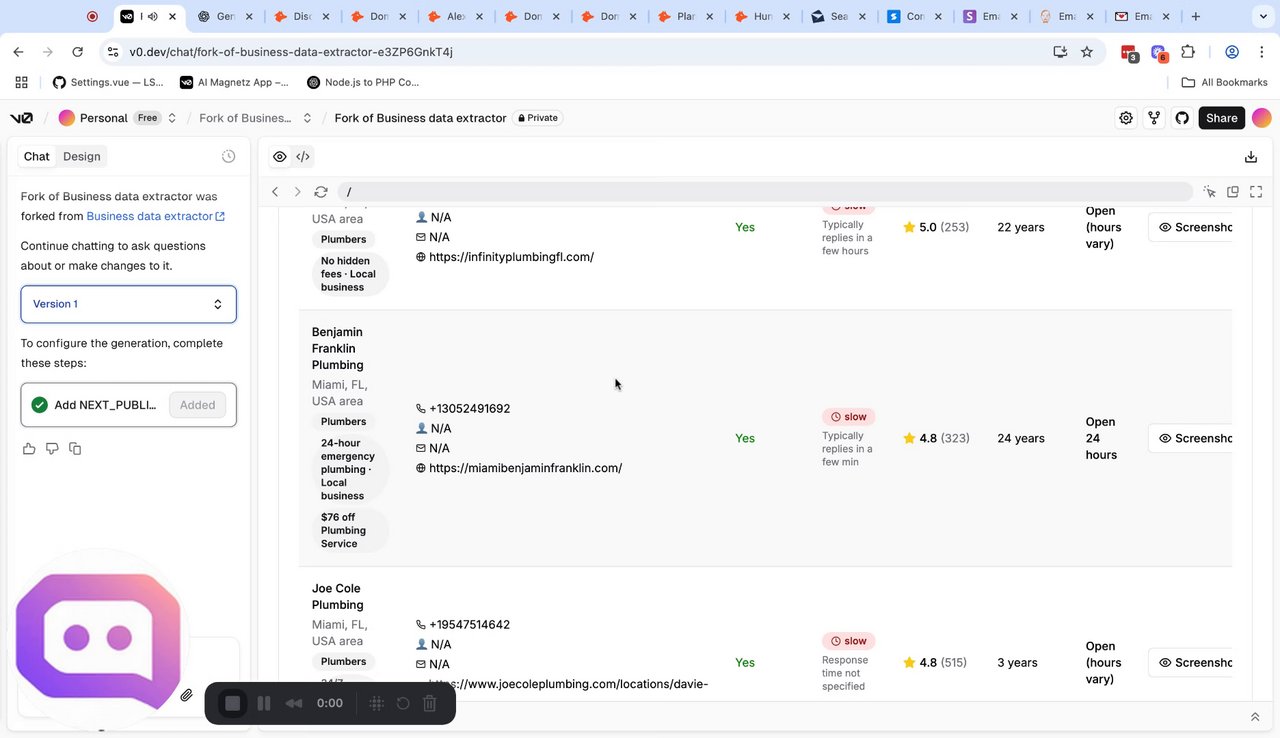Click the Share button
The height and width of the screenshot is (738, 1280).
(x=1222, y=118)
